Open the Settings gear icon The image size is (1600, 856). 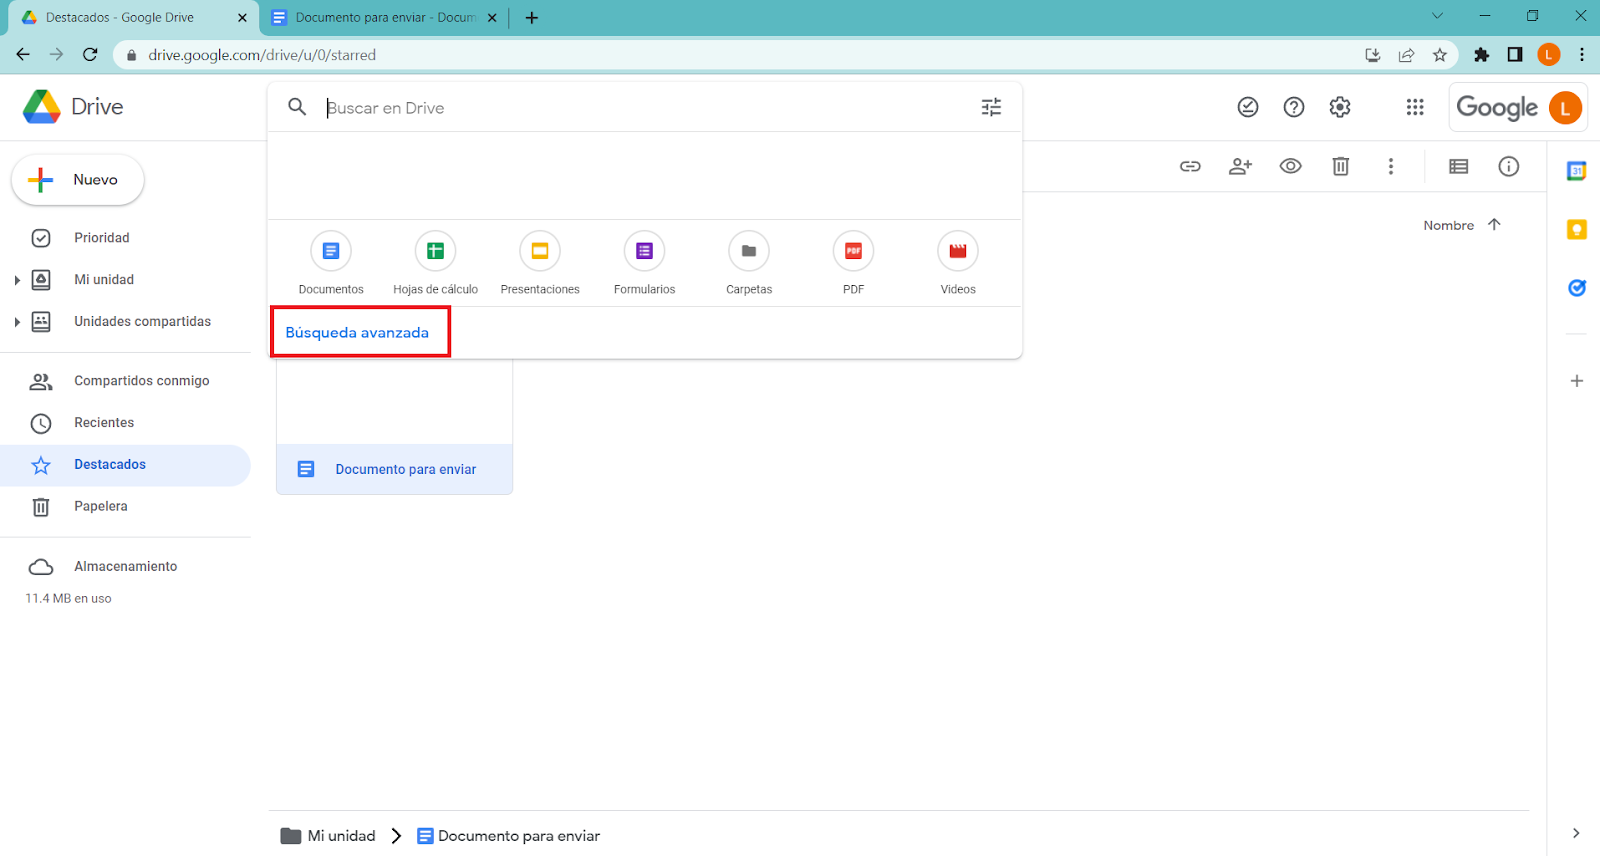point(1340,107)
